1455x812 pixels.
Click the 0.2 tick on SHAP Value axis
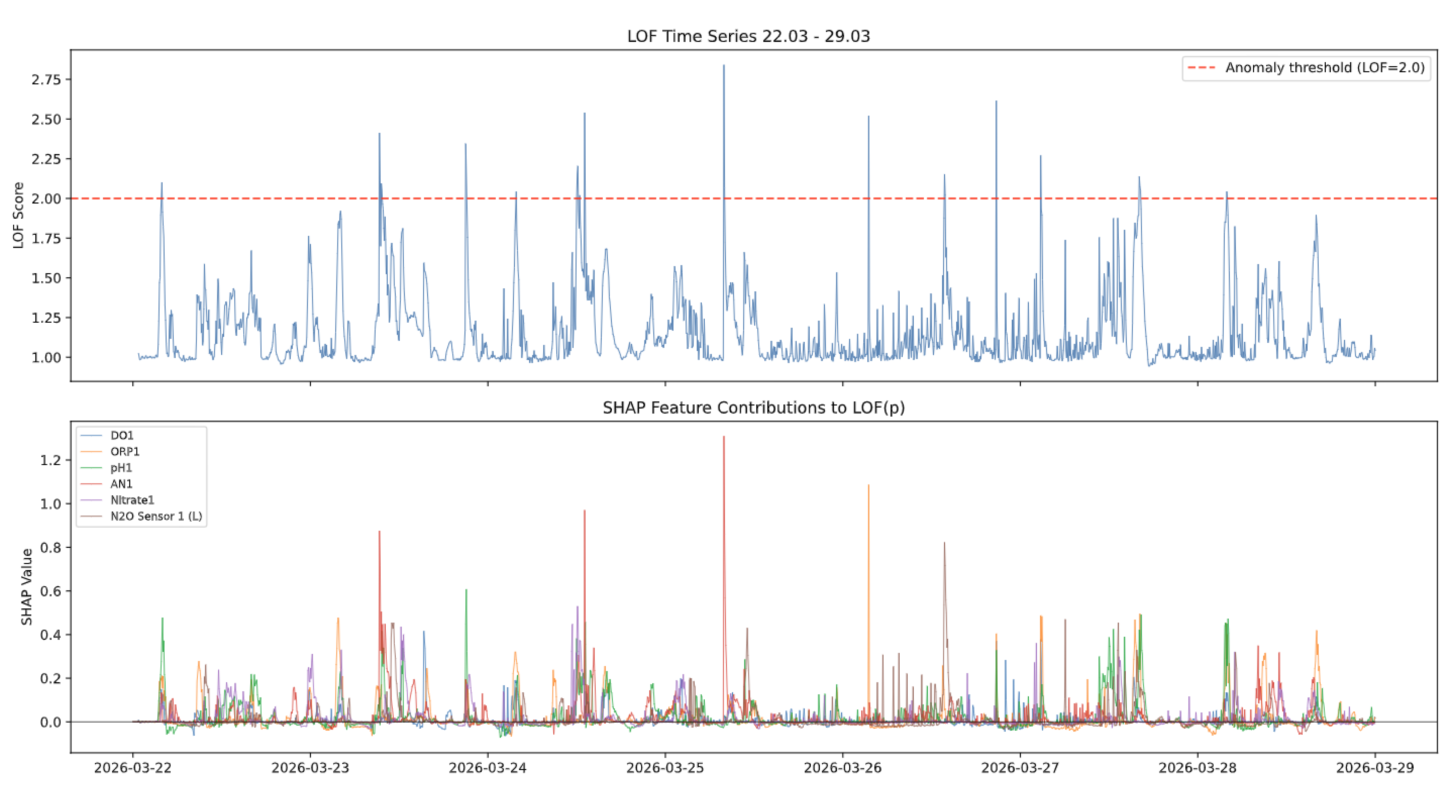click(51, 678)
